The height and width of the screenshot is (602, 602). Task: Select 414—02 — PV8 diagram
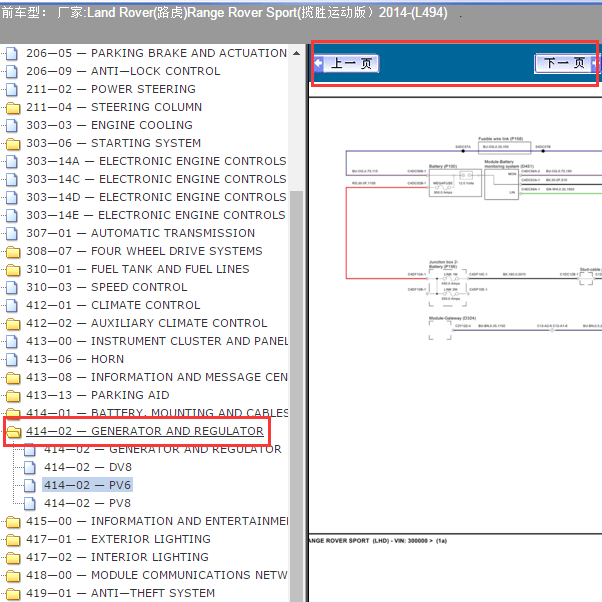pos(87,503)
